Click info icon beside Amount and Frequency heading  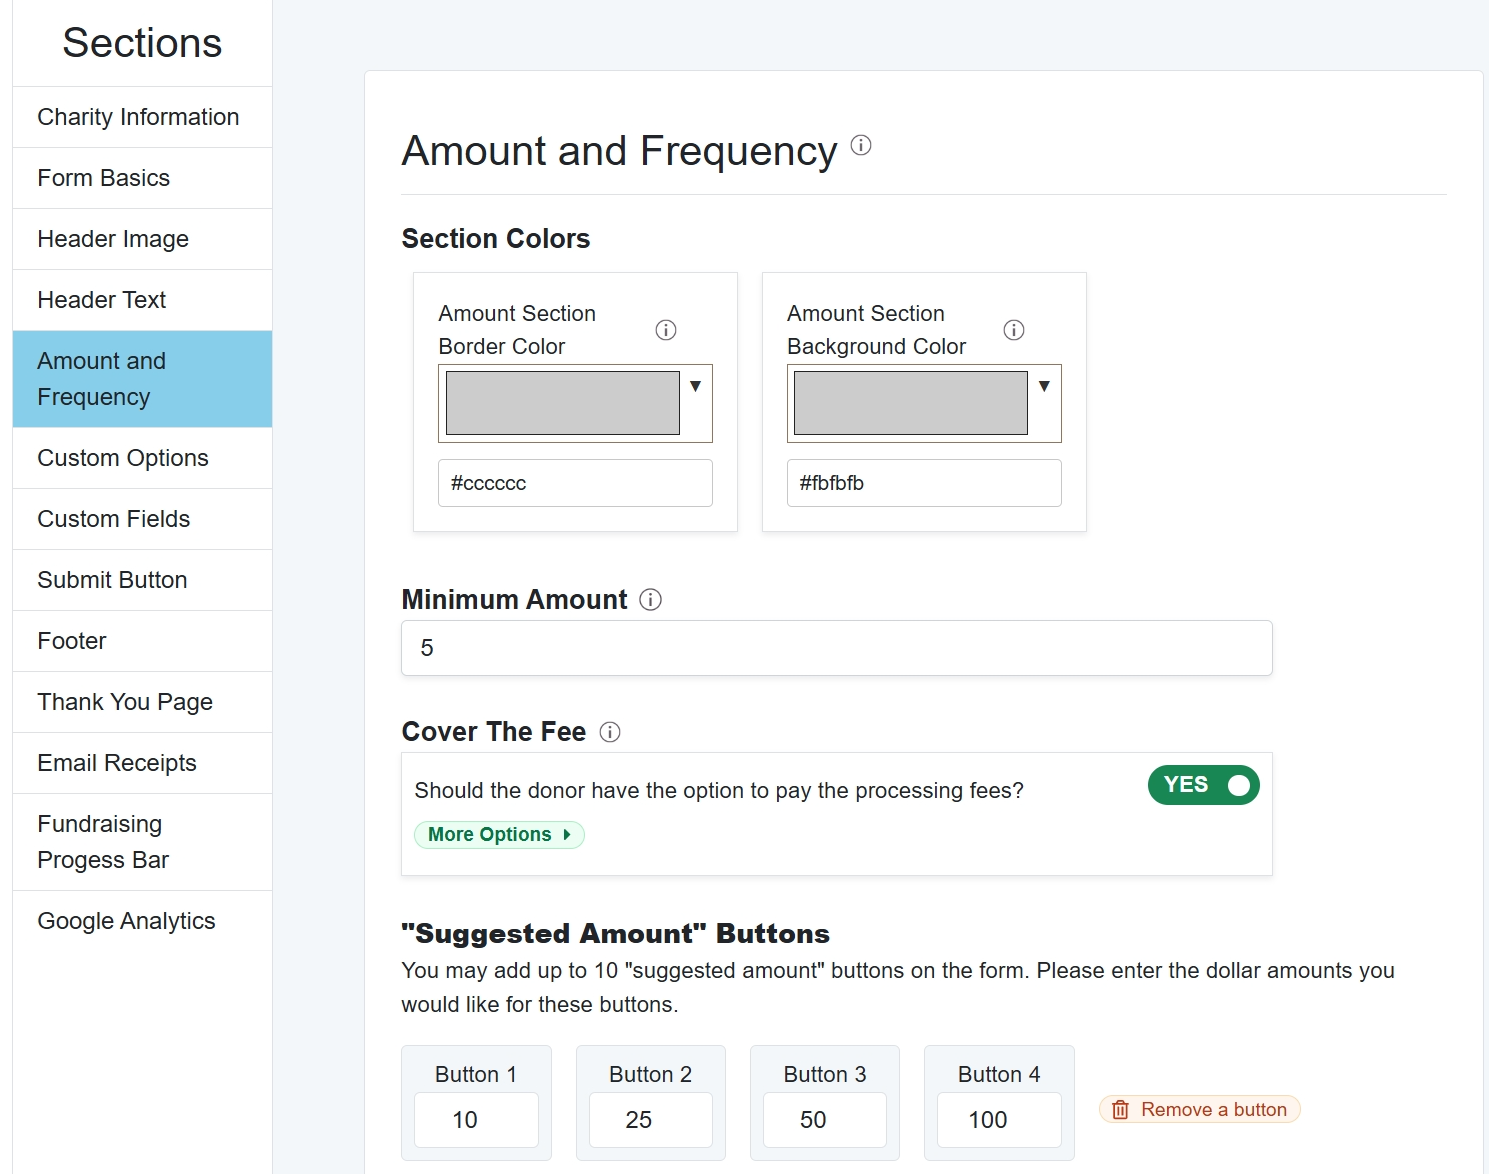(x=861, y=146)
